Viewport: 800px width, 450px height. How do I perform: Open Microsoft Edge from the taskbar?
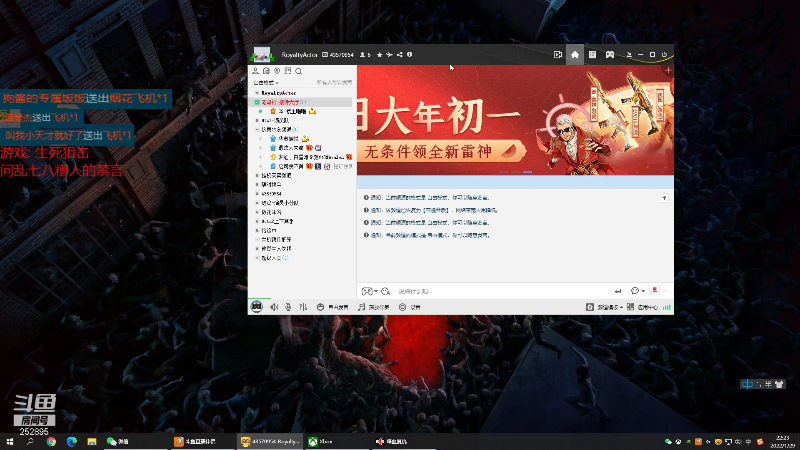click(x=71, y=441)
